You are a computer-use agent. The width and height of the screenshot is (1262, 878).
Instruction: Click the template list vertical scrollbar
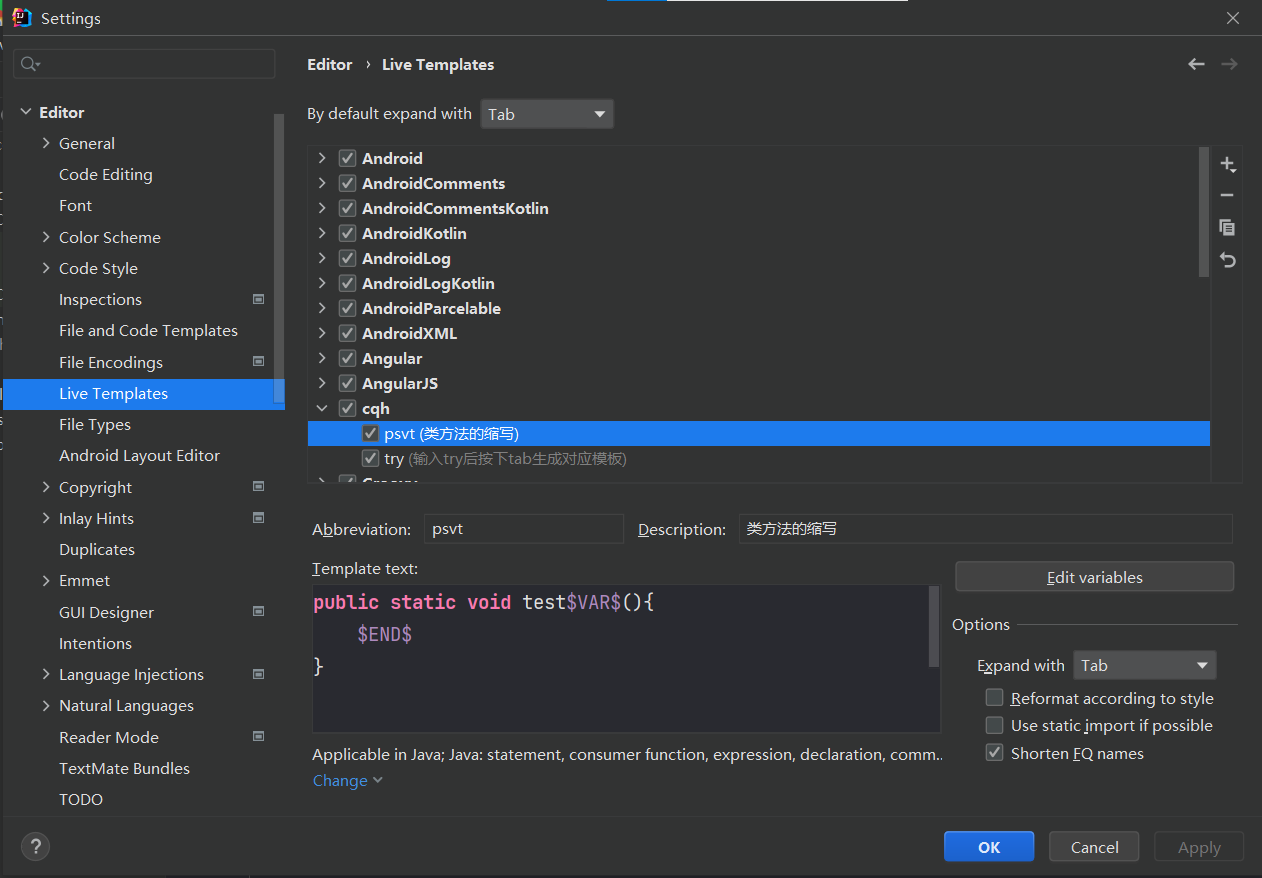point(1204,212)
